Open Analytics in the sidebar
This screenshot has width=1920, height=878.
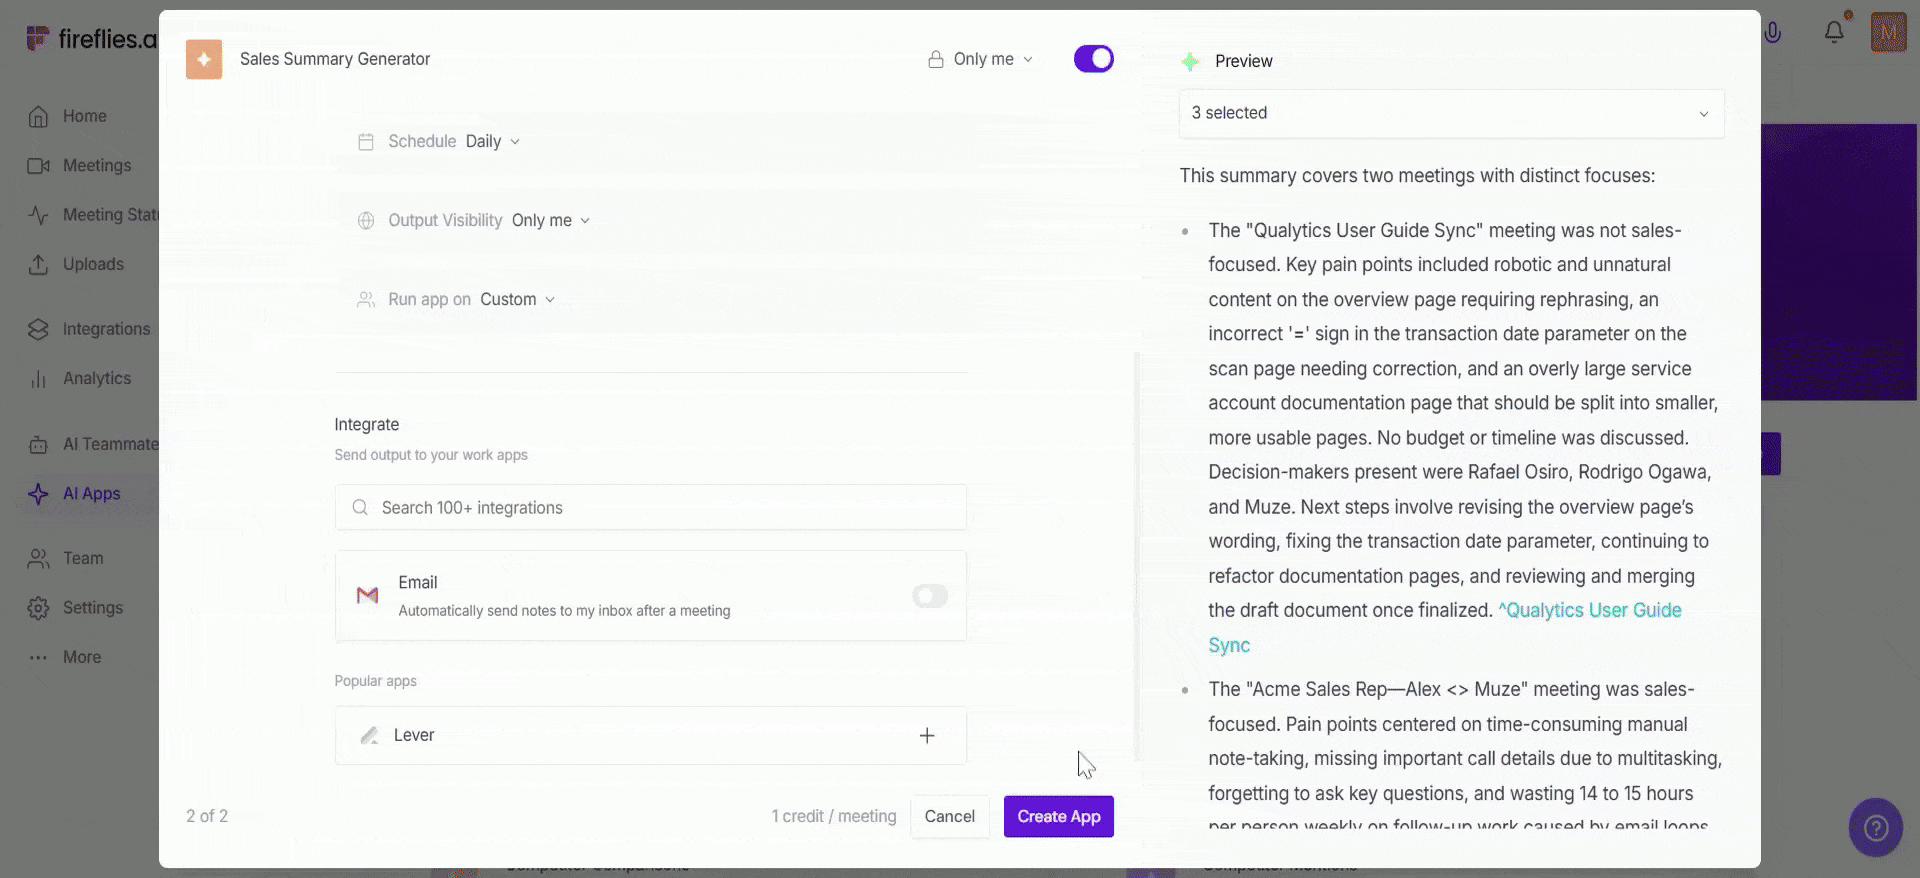pos(97,378)
